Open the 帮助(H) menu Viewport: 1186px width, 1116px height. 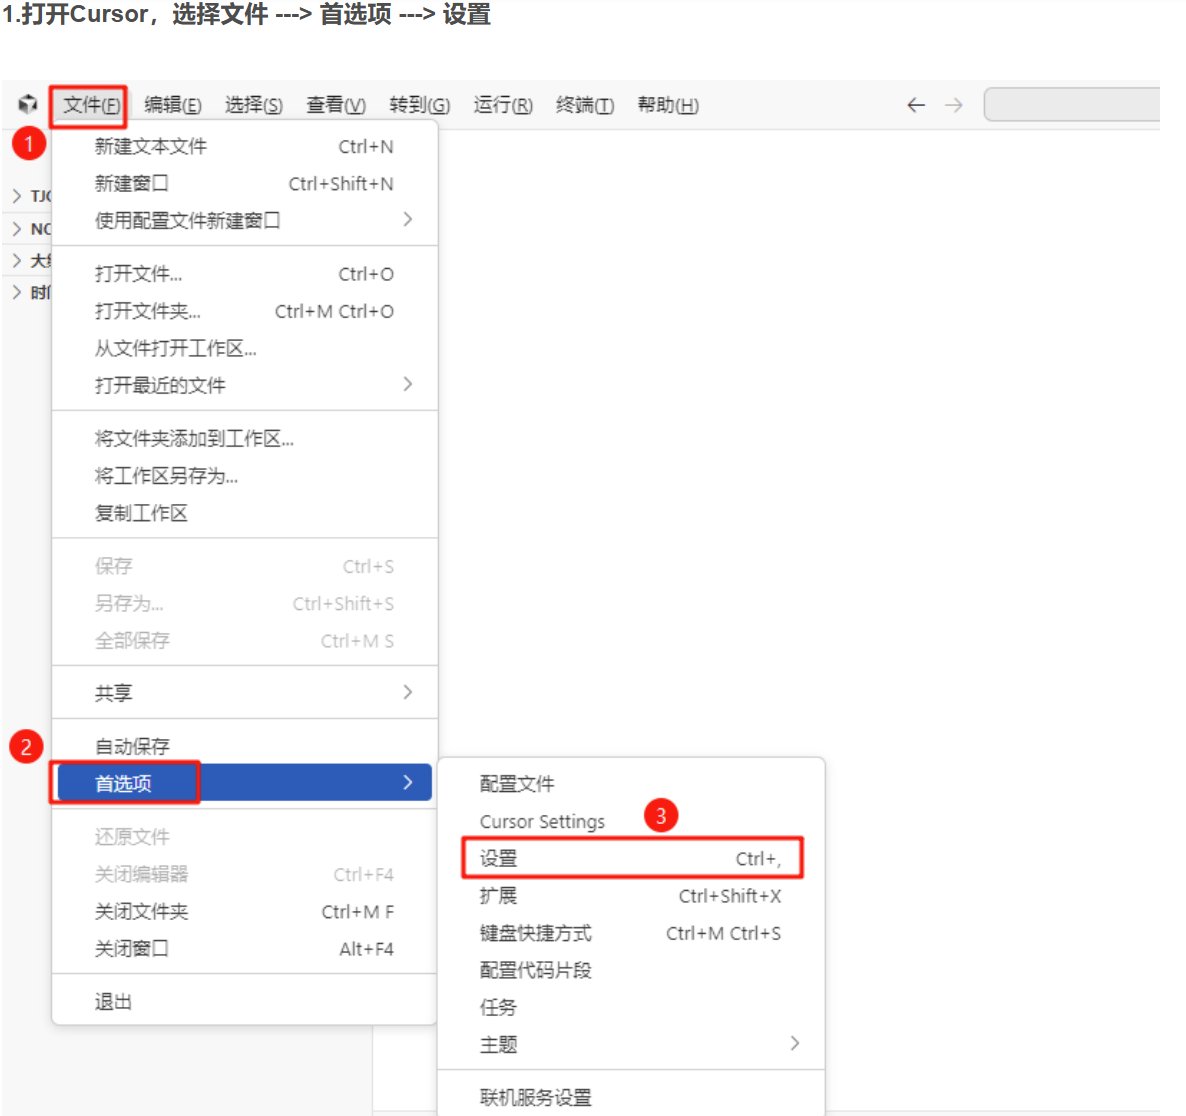[x=668, y=105]
